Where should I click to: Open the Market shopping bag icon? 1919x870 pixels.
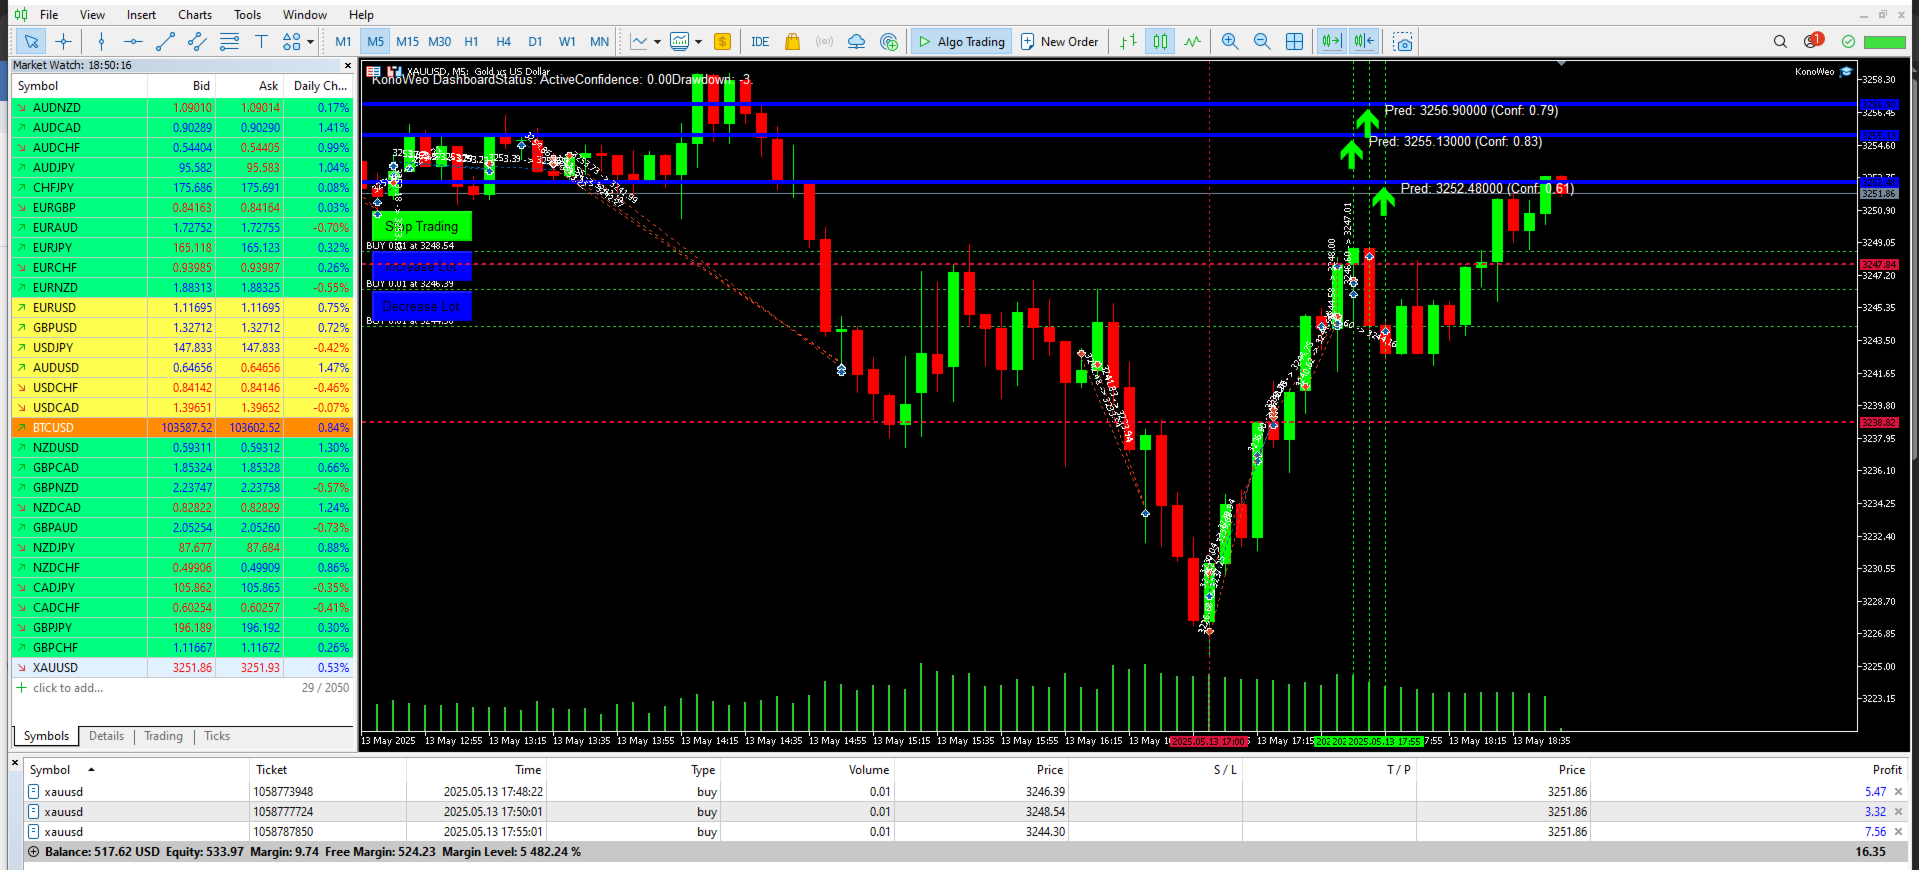[x=792, y=42]
